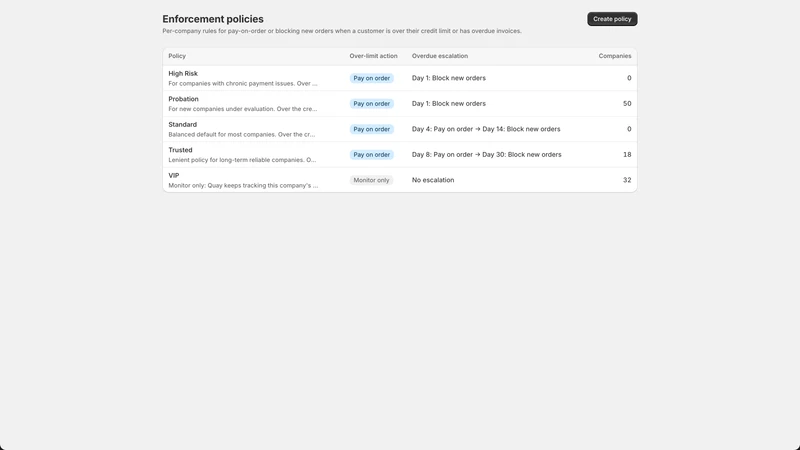Viewport: 800px width, 450px height.
Task: Open the High Risk policy row
Action: 399,78
